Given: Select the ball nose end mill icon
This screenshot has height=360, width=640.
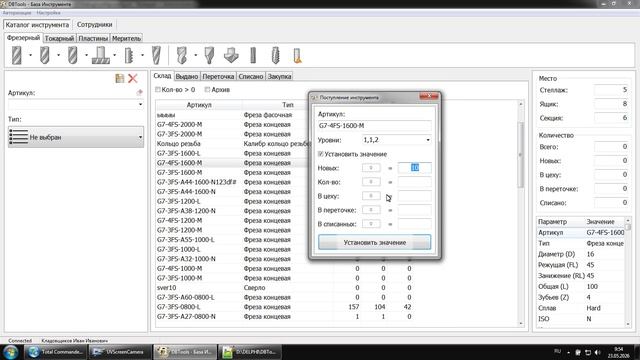Looking at the screenshot, I should click(x=73, y=55).
